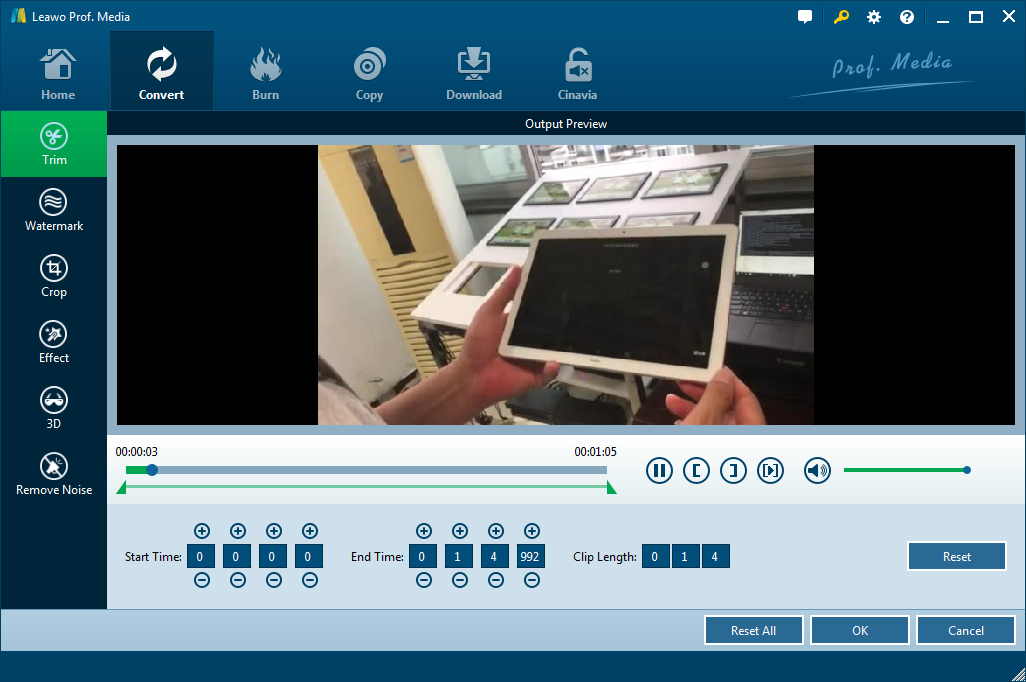Select the Remove Noise tab
This screenshot has width=1026, height=682.
(x=54, y=475)
